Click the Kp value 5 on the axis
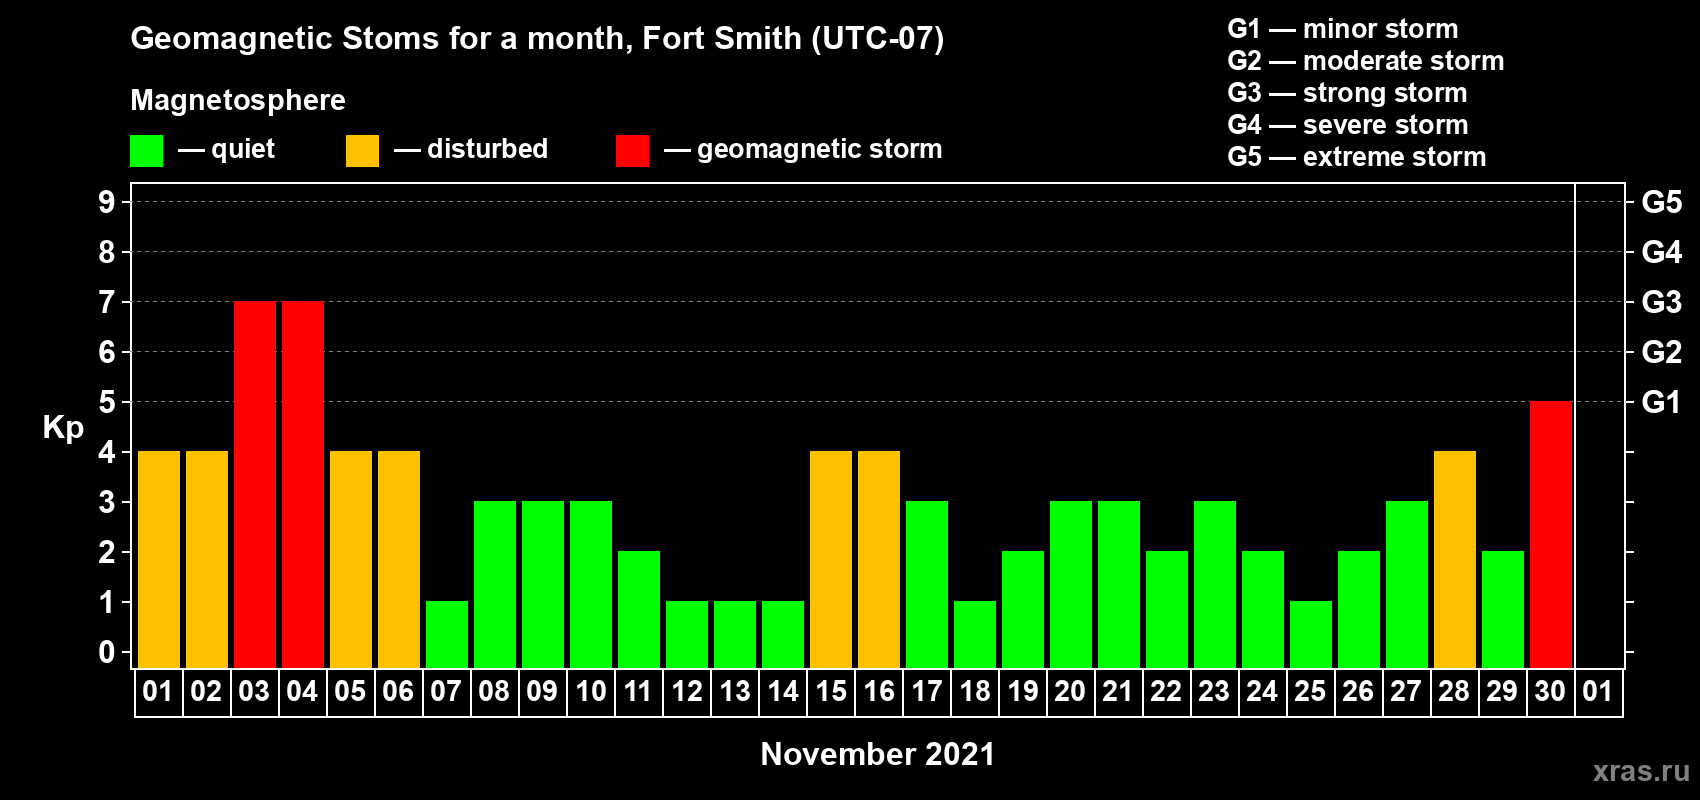The width and height of the screenshot is (1700, 800). [x=107, y=402]
